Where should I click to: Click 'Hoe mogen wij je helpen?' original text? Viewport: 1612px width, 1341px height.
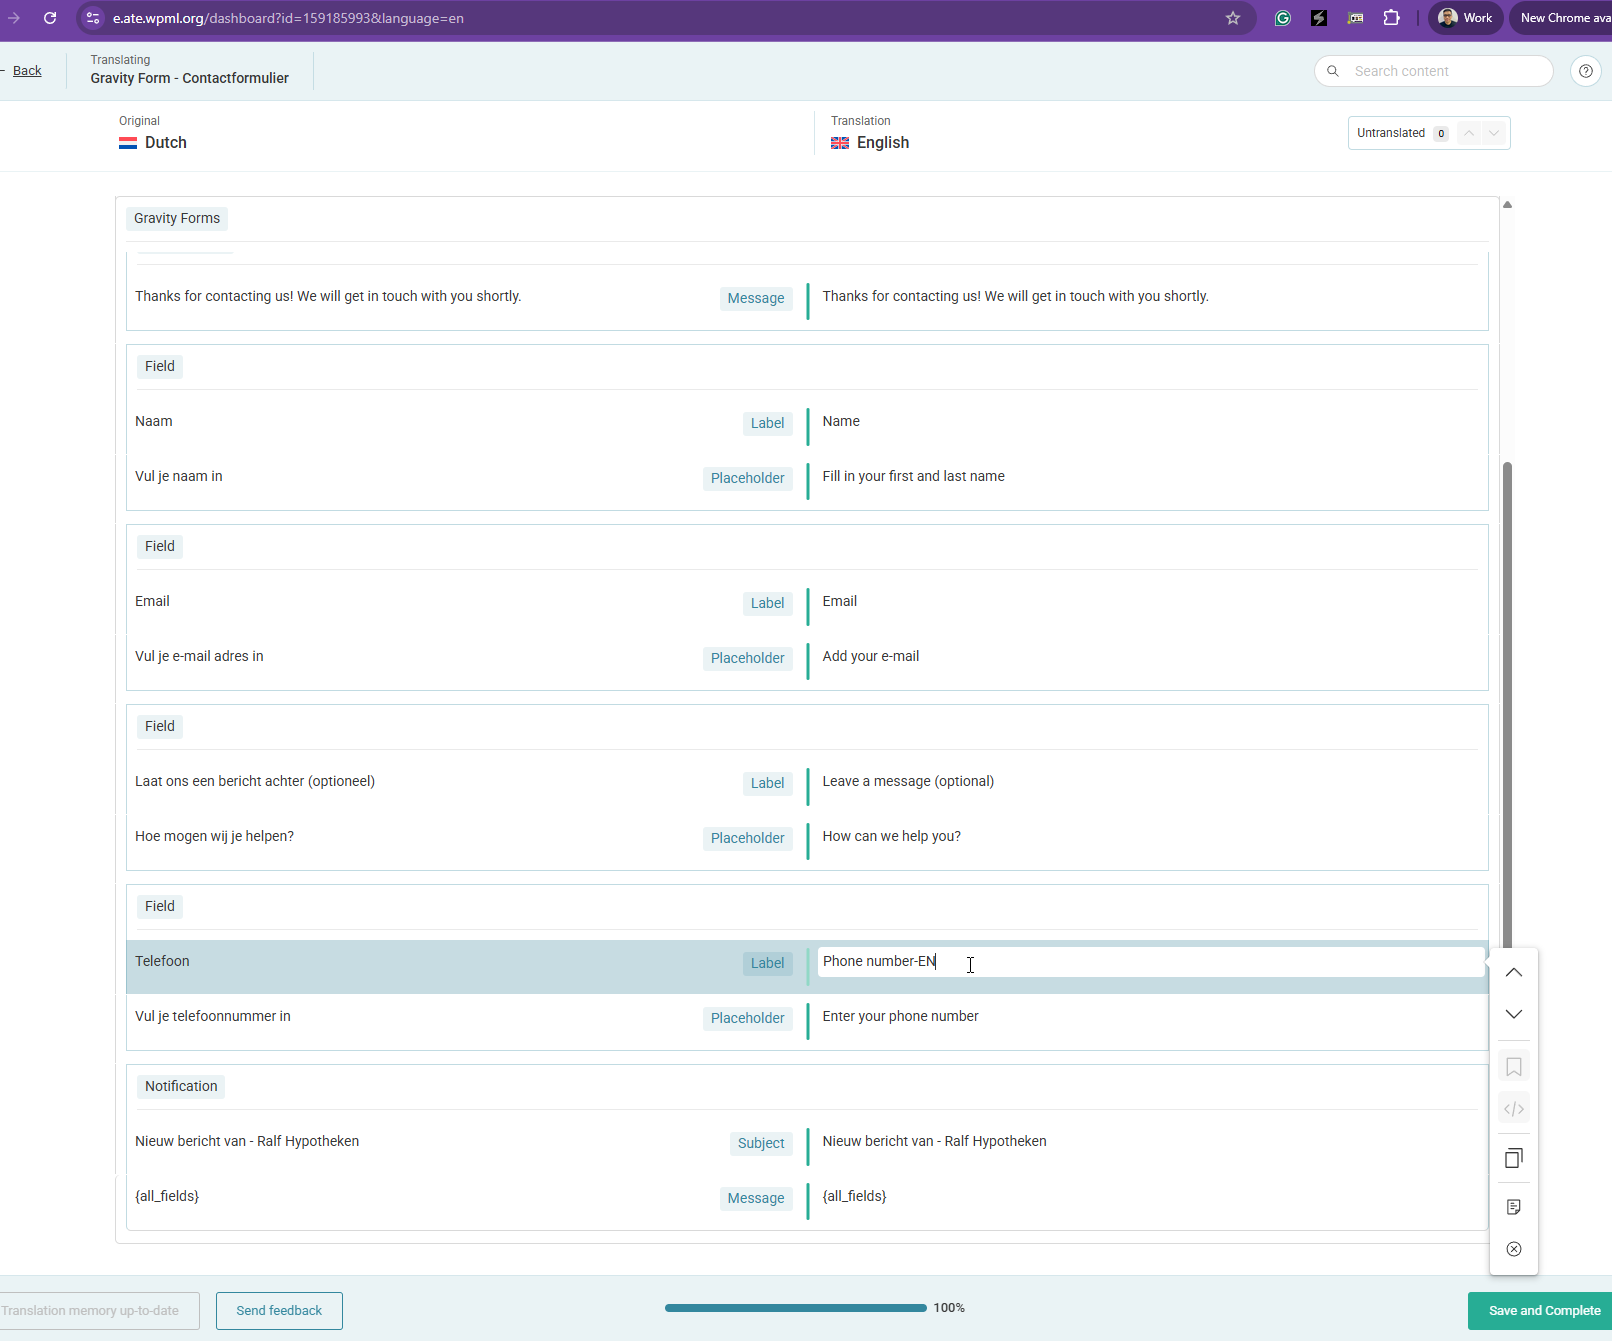click(214, 836)
